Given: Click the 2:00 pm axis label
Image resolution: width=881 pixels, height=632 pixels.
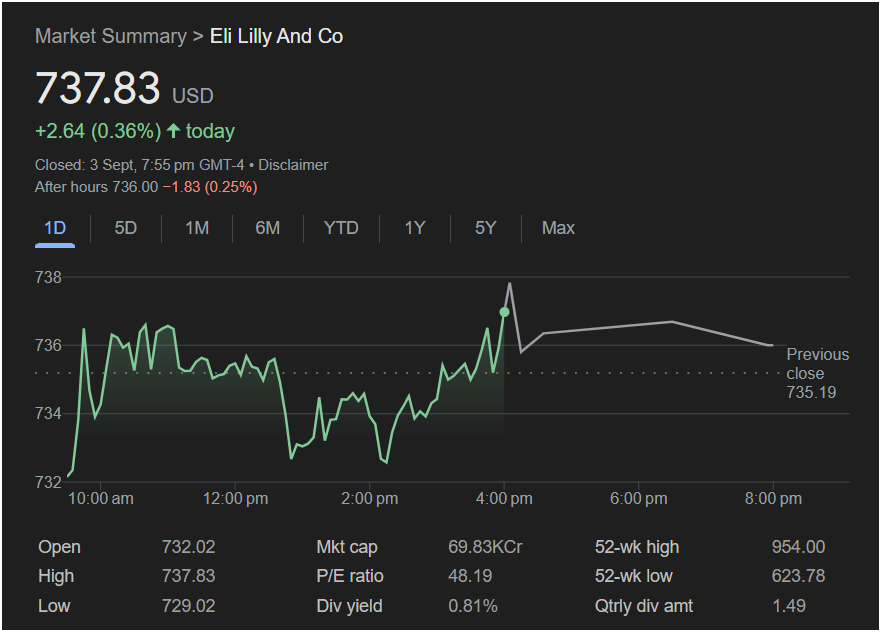Looking at the screenshot, I should (370, 499).
